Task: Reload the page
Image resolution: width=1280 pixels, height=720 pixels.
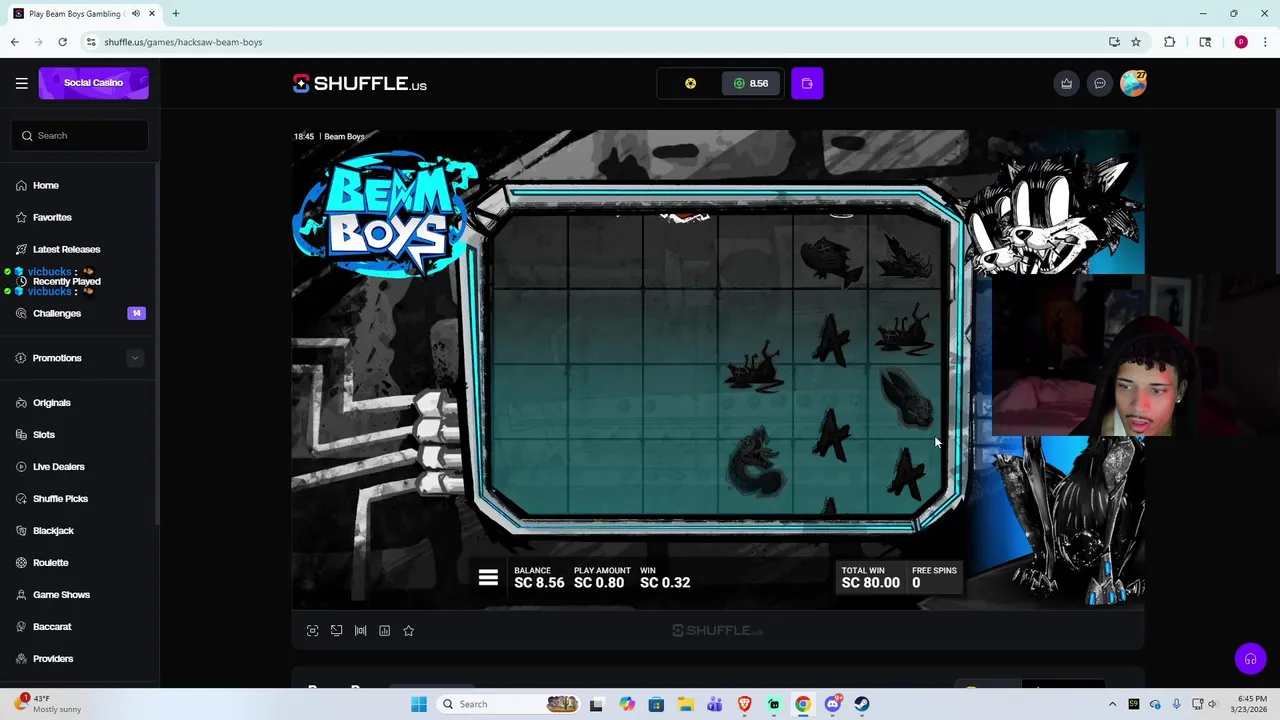Action: click(62, 42)
